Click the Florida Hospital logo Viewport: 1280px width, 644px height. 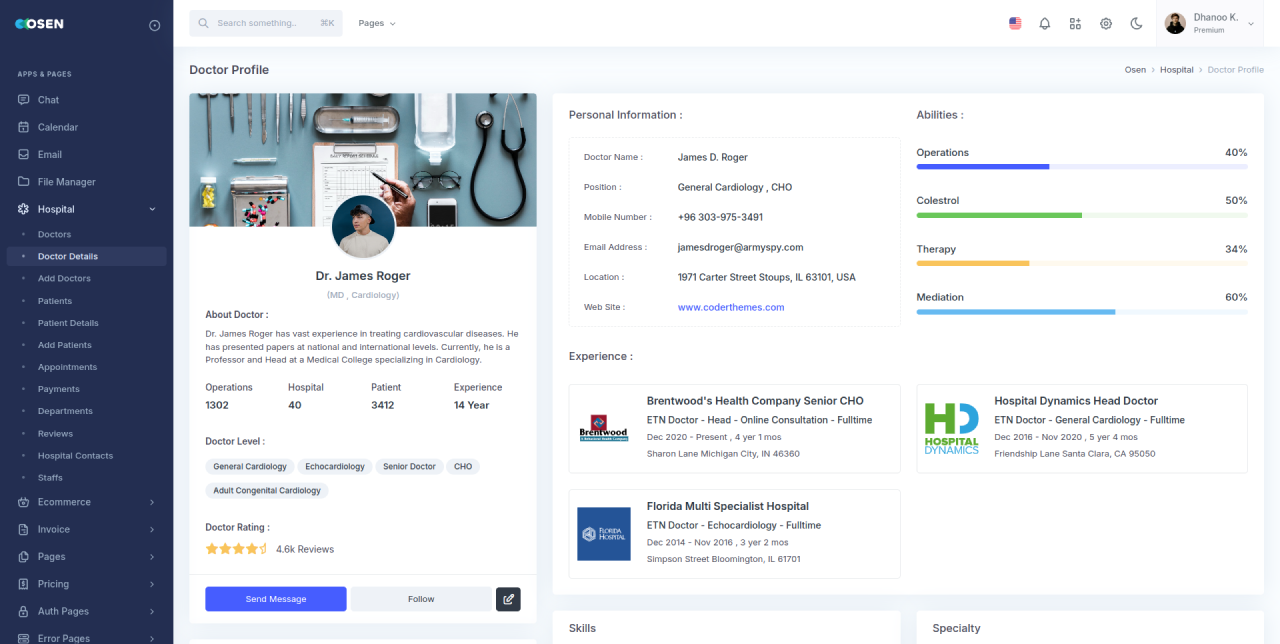[x=604, y=534]
